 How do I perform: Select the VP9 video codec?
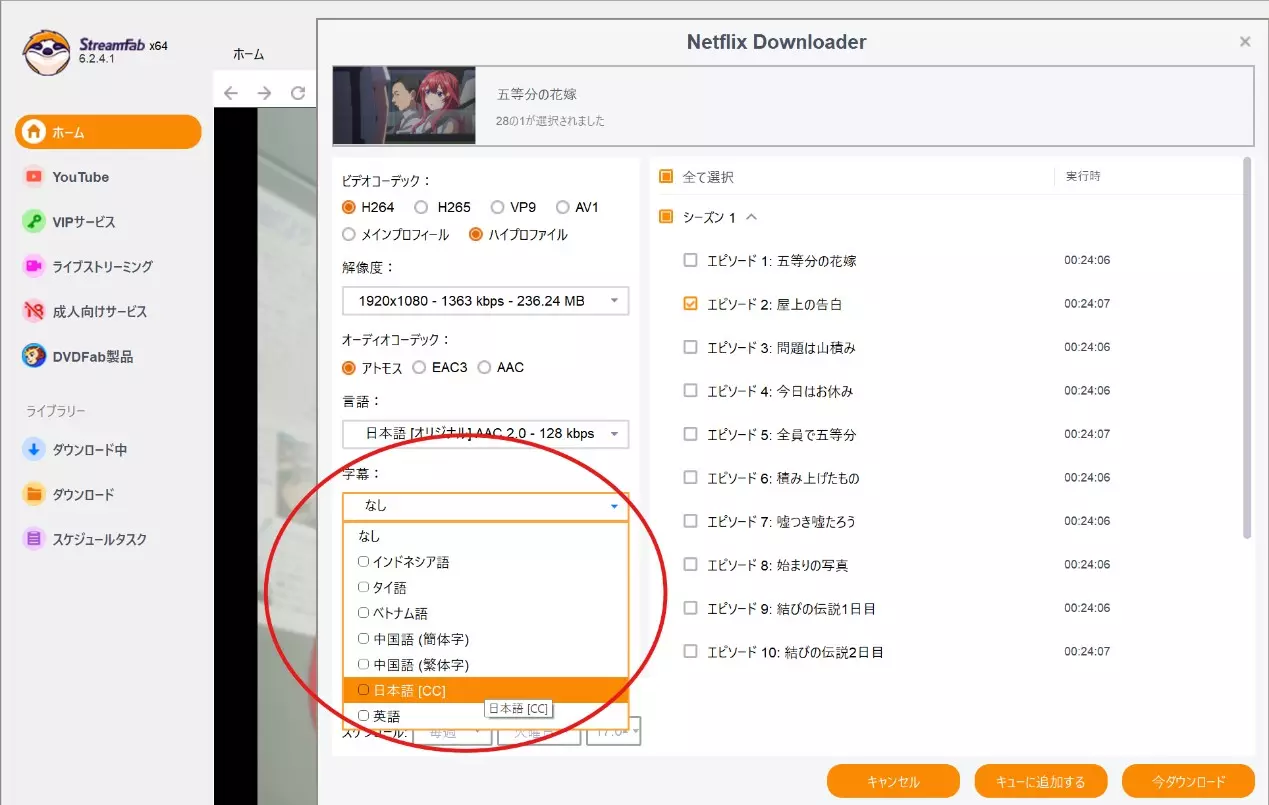[x=497, y=207]
